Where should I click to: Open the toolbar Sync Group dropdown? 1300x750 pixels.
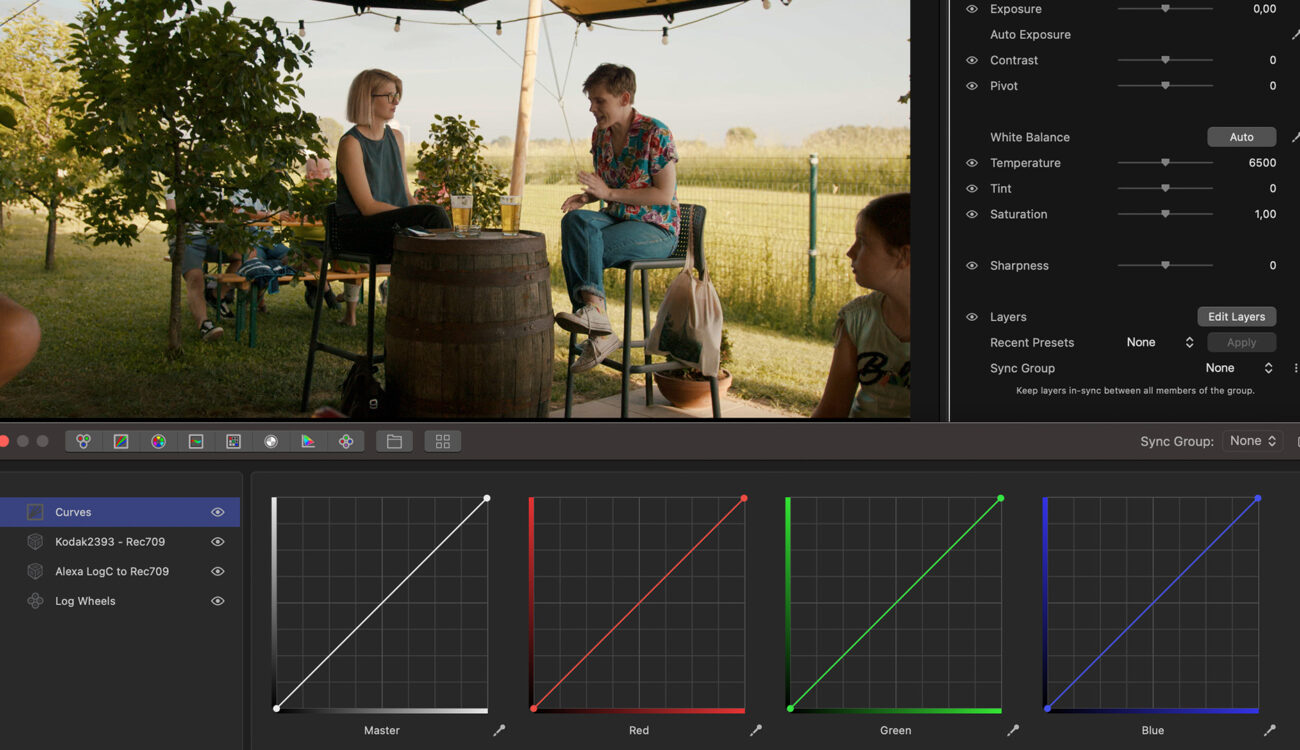(1253, 441)
